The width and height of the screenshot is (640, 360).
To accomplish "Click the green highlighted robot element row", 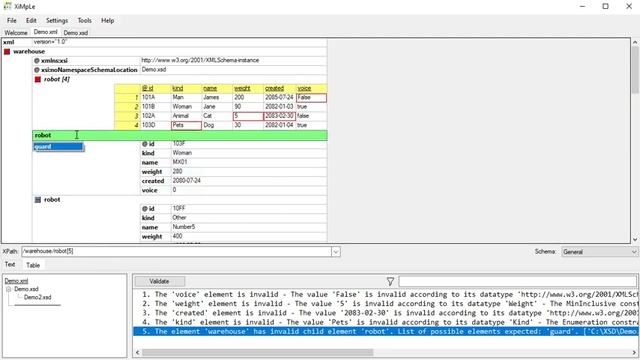I will coord(180,135).
